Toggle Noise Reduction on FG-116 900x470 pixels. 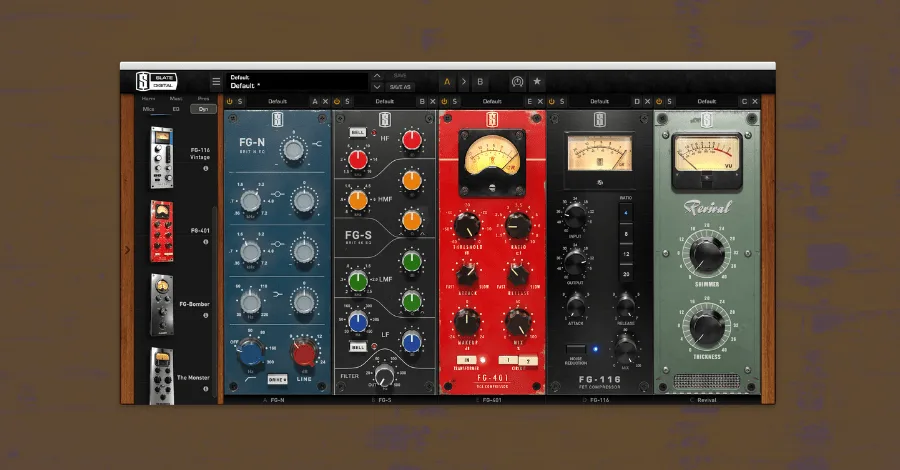click(x=576, y=349)
